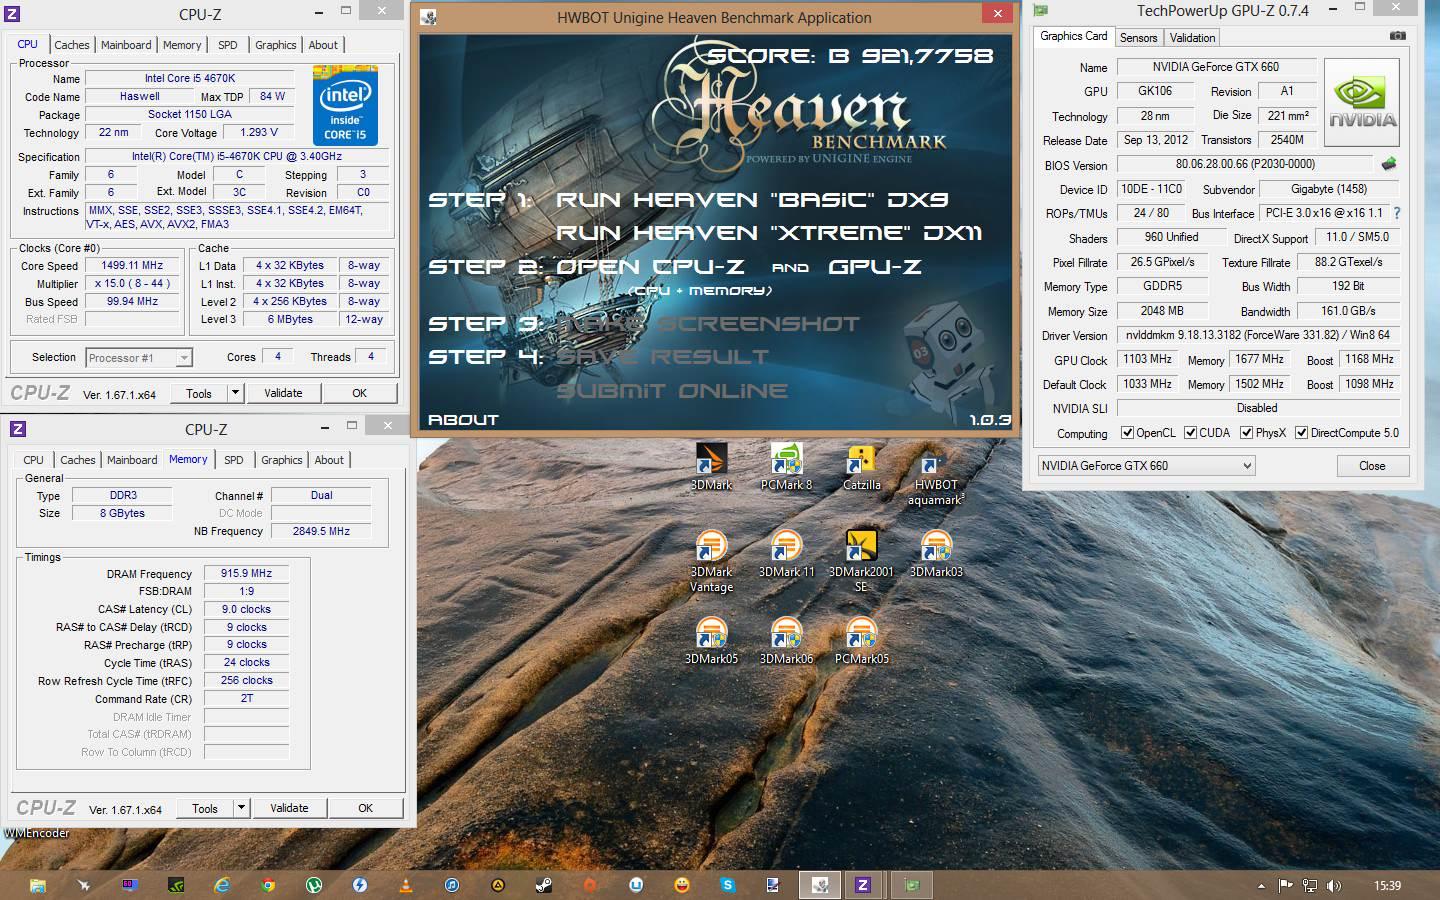Open the Processor #1 selection dropdown

138,357
